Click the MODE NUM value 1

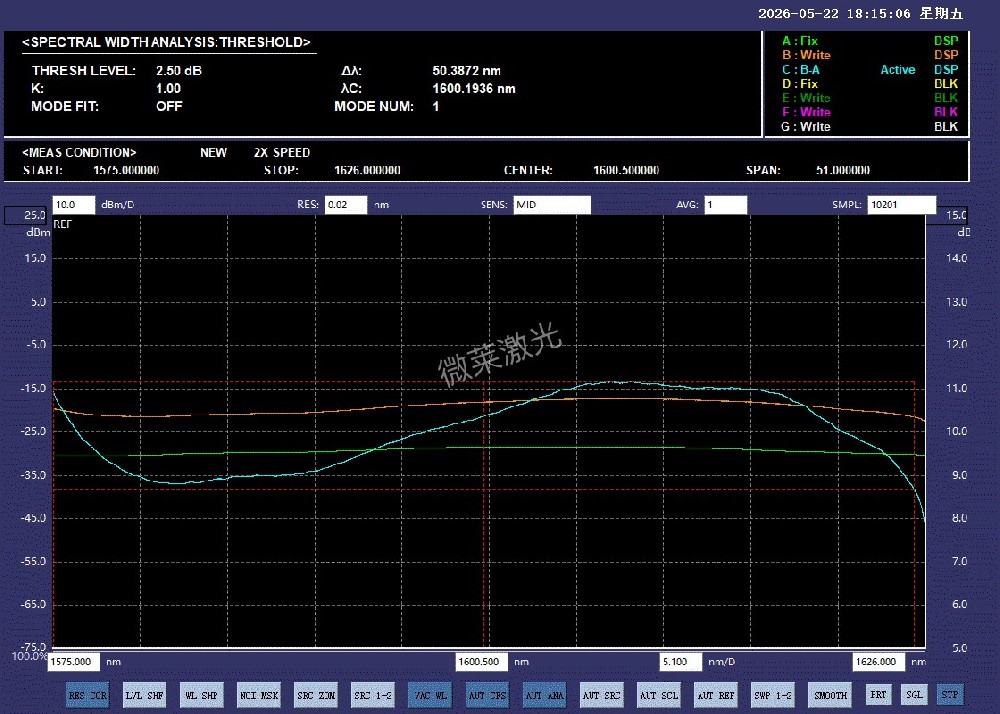(x=436, y=106)
